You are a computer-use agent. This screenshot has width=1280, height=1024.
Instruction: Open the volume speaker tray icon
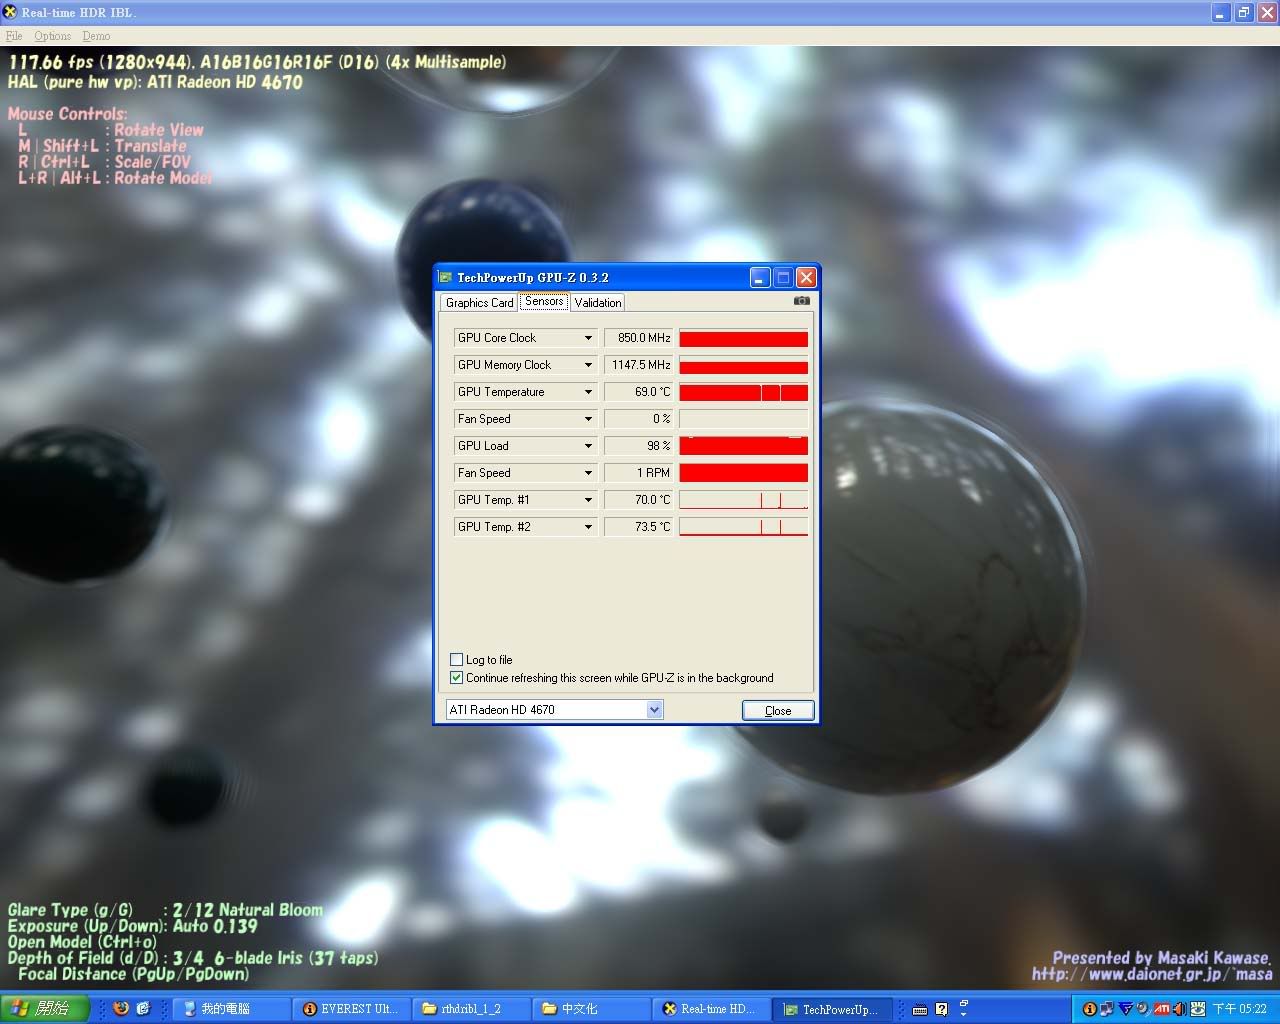(1179, 1009)
